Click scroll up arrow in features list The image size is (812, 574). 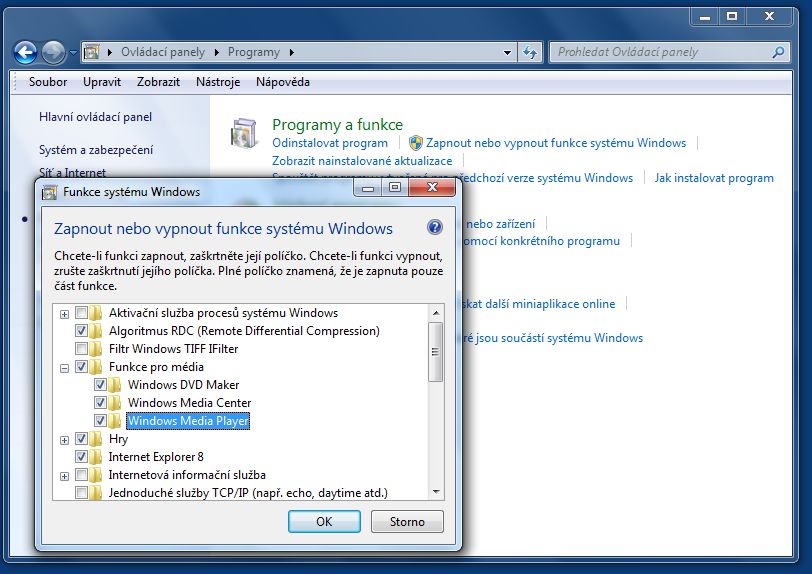(x=436, y=313)
